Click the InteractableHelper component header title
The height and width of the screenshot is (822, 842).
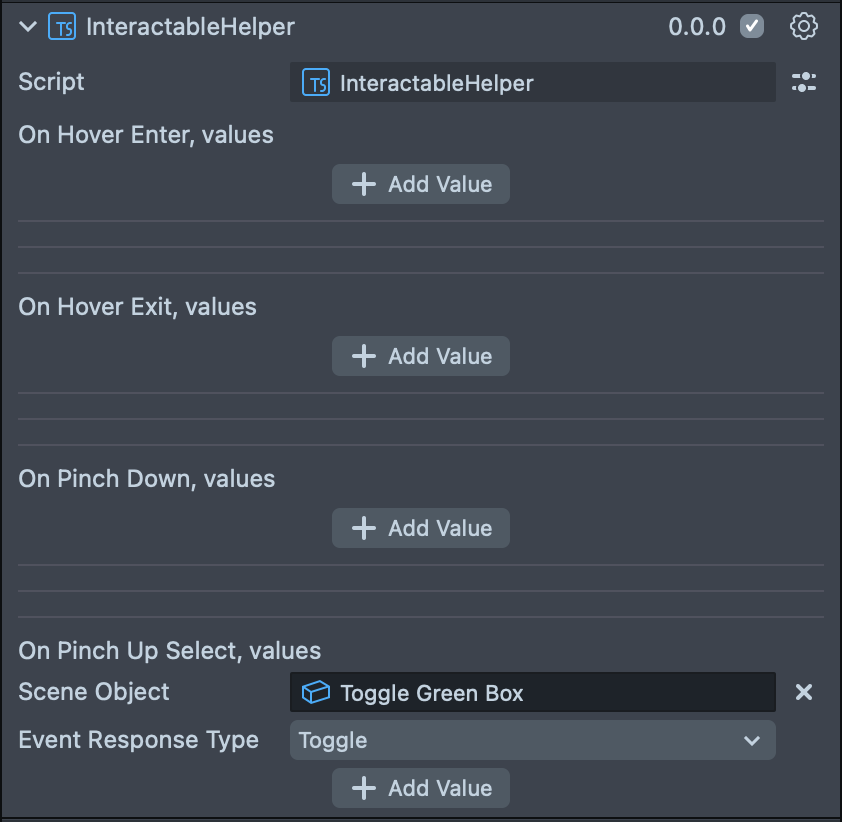pyautogui.click(x=190, y=27)
